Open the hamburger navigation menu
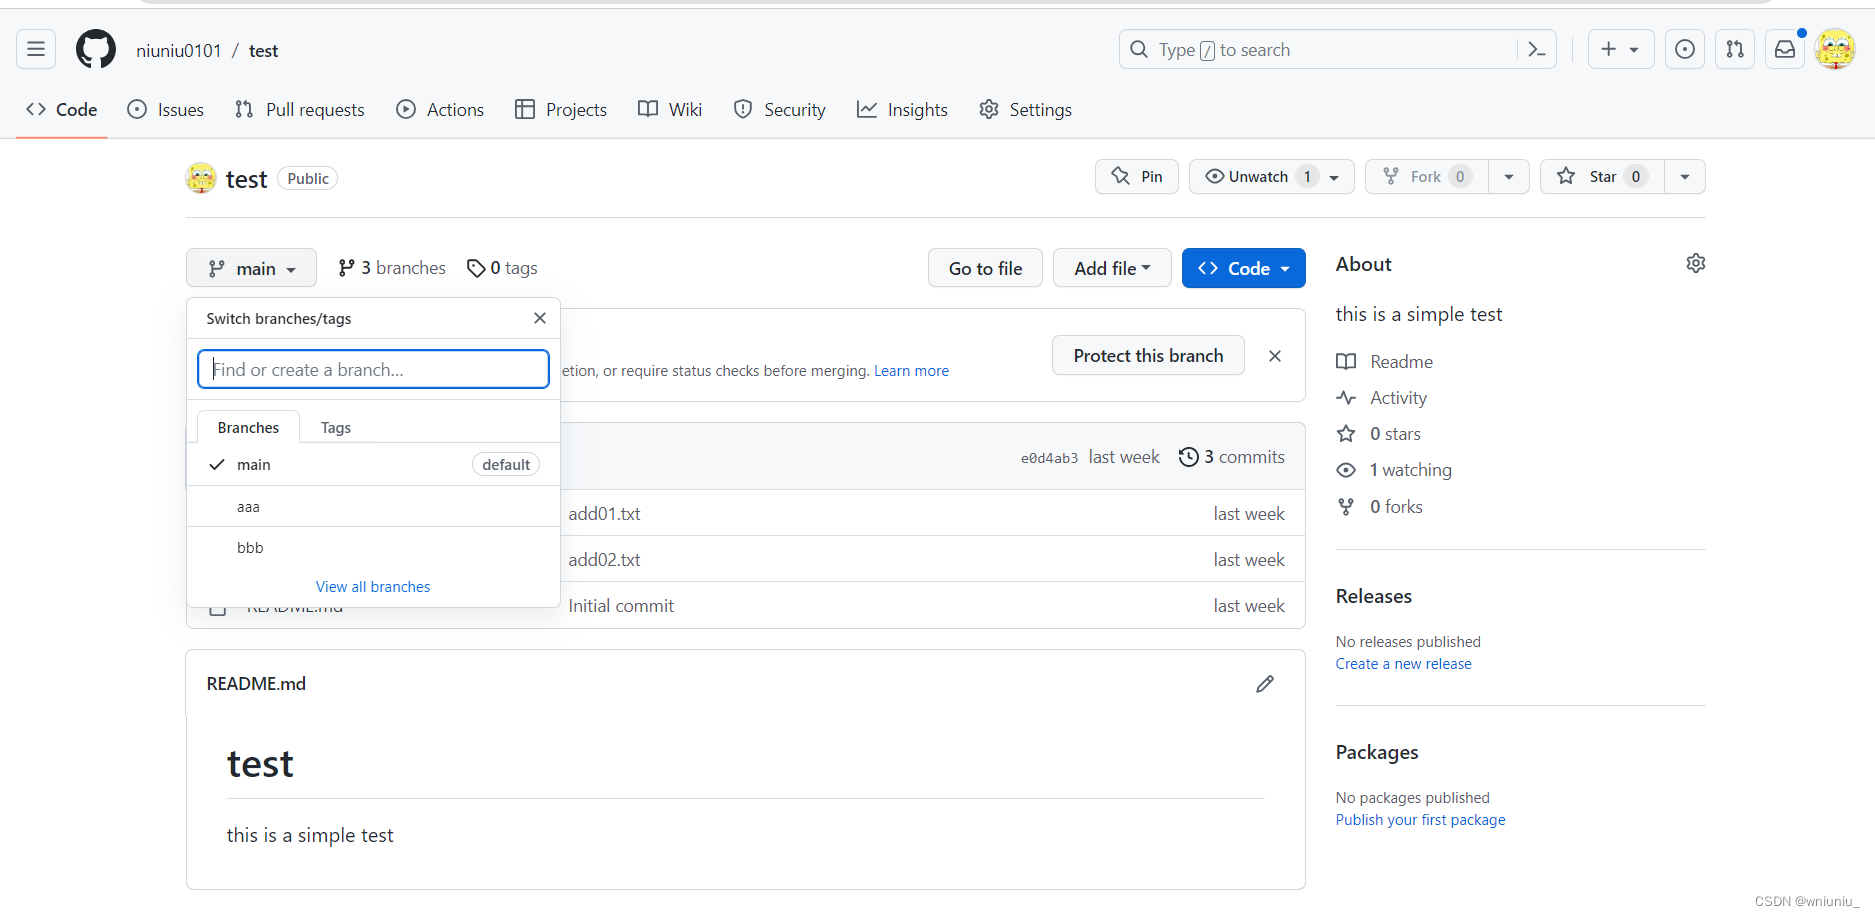This screenshot has height=917, width=1875. pos(36,49)
